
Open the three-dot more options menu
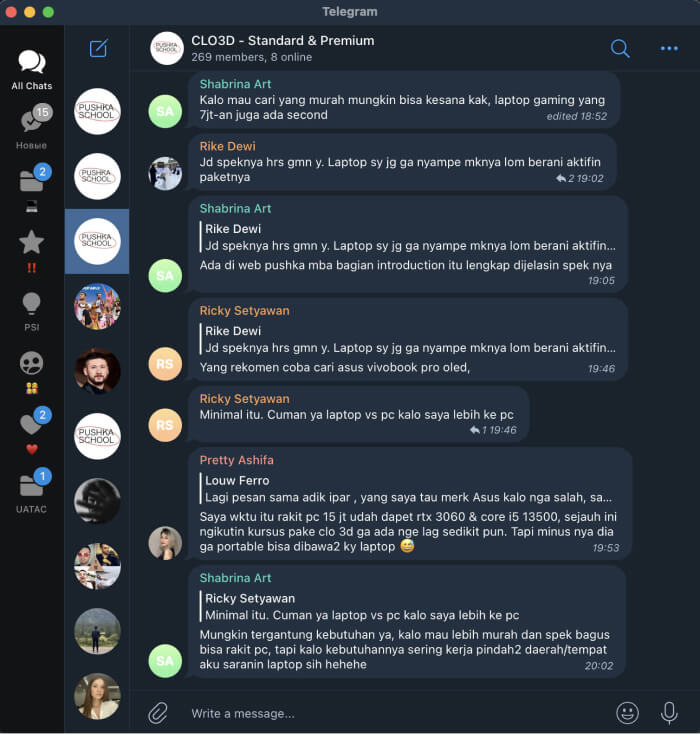click(669, 48)
